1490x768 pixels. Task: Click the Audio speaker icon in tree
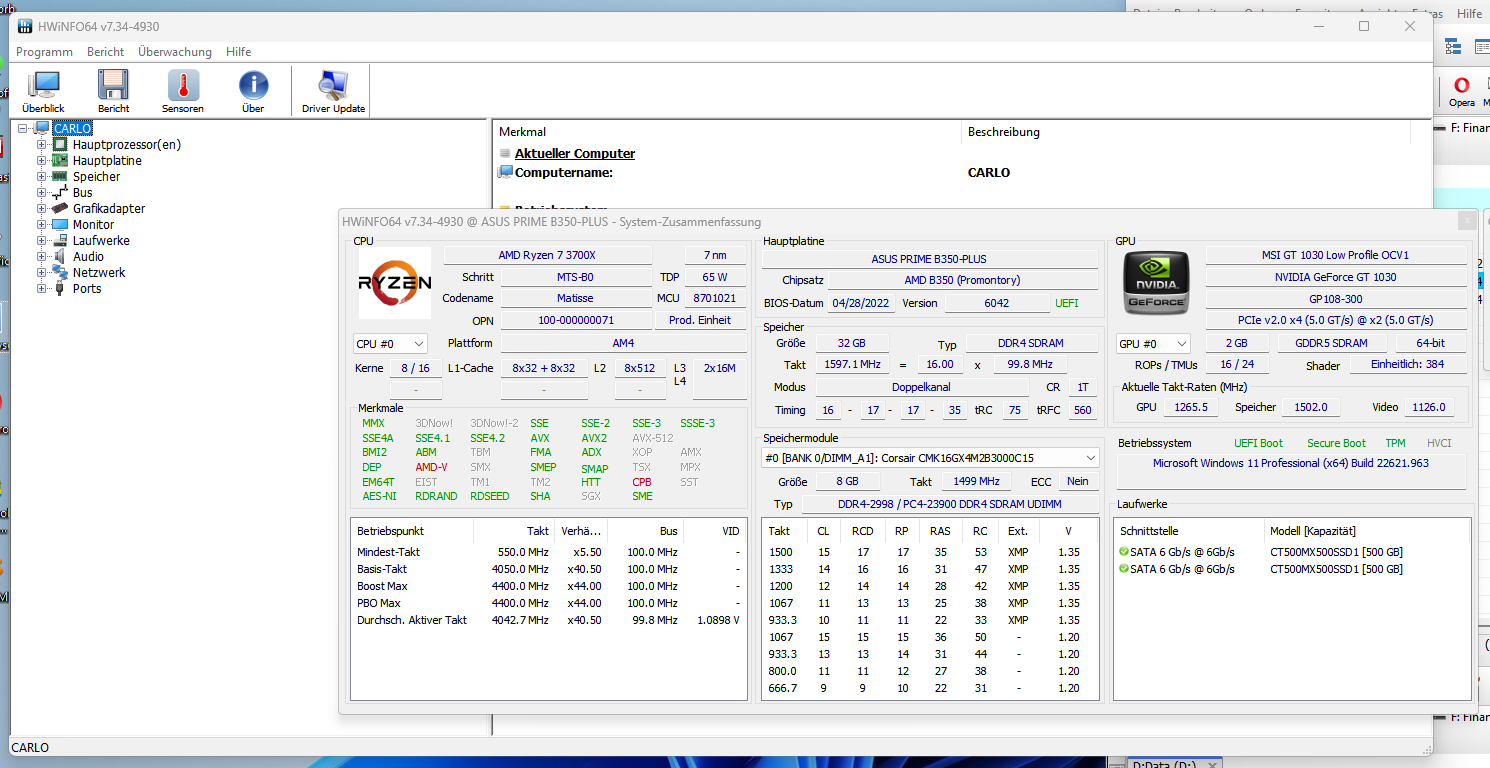tap(60, 257)
